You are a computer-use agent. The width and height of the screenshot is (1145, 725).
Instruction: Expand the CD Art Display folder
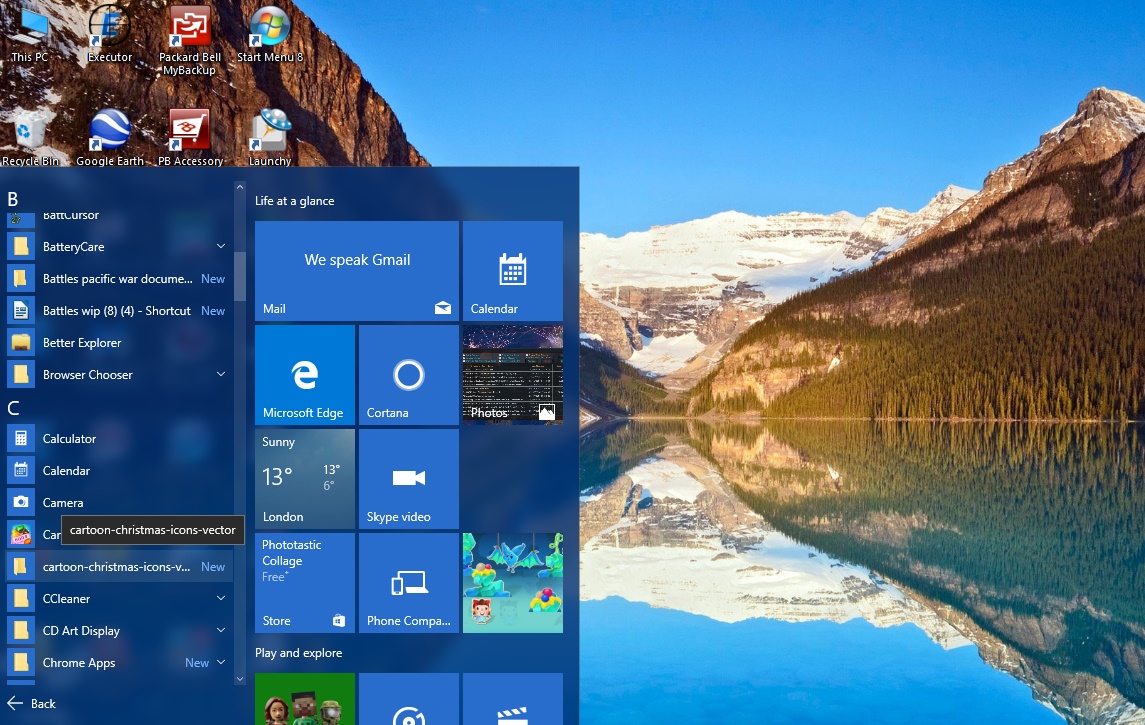pyautogui.click(x=221, y=631)
